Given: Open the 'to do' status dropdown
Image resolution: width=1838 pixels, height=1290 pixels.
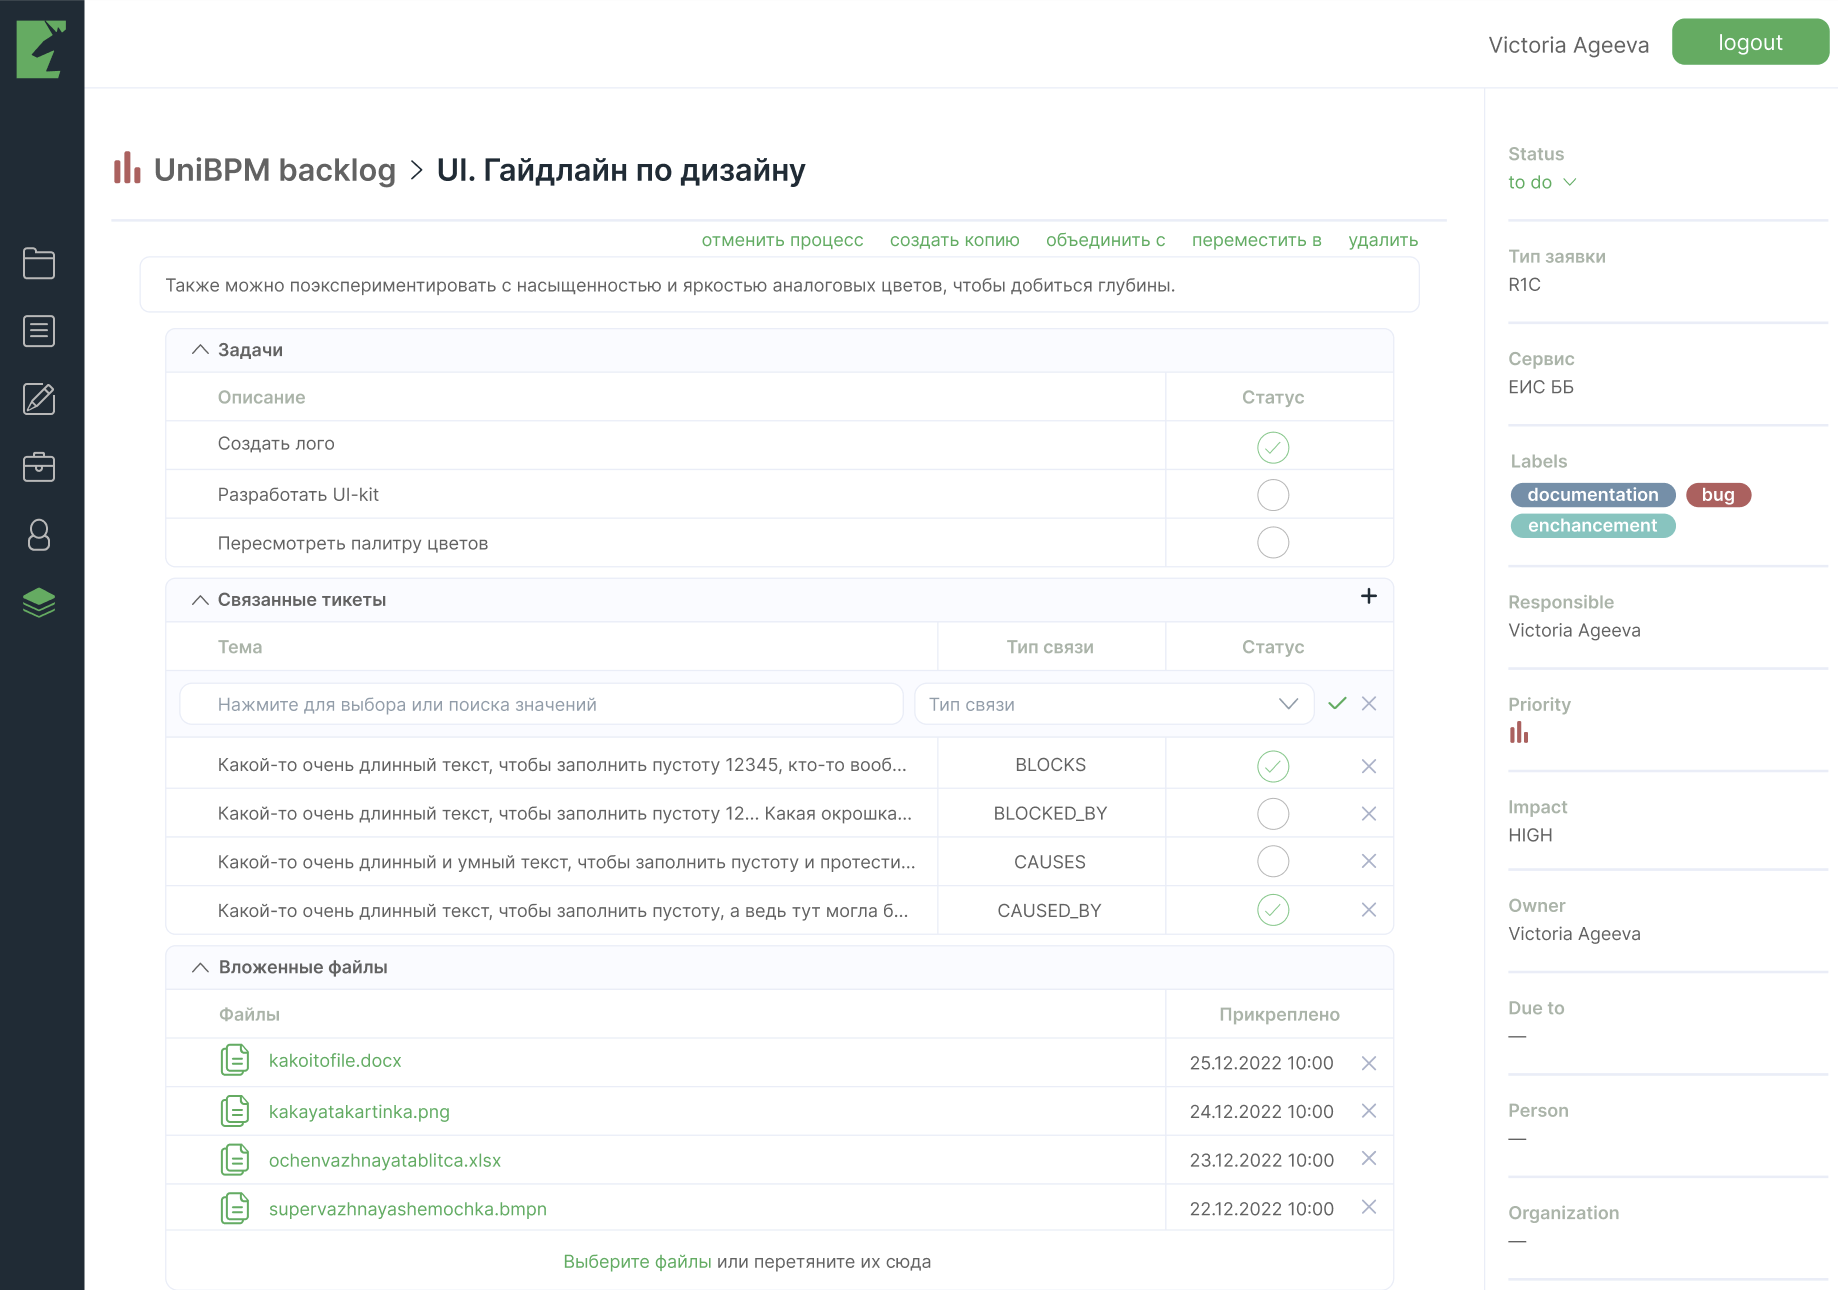Looking at the screenshot, I should point(1541,182).
